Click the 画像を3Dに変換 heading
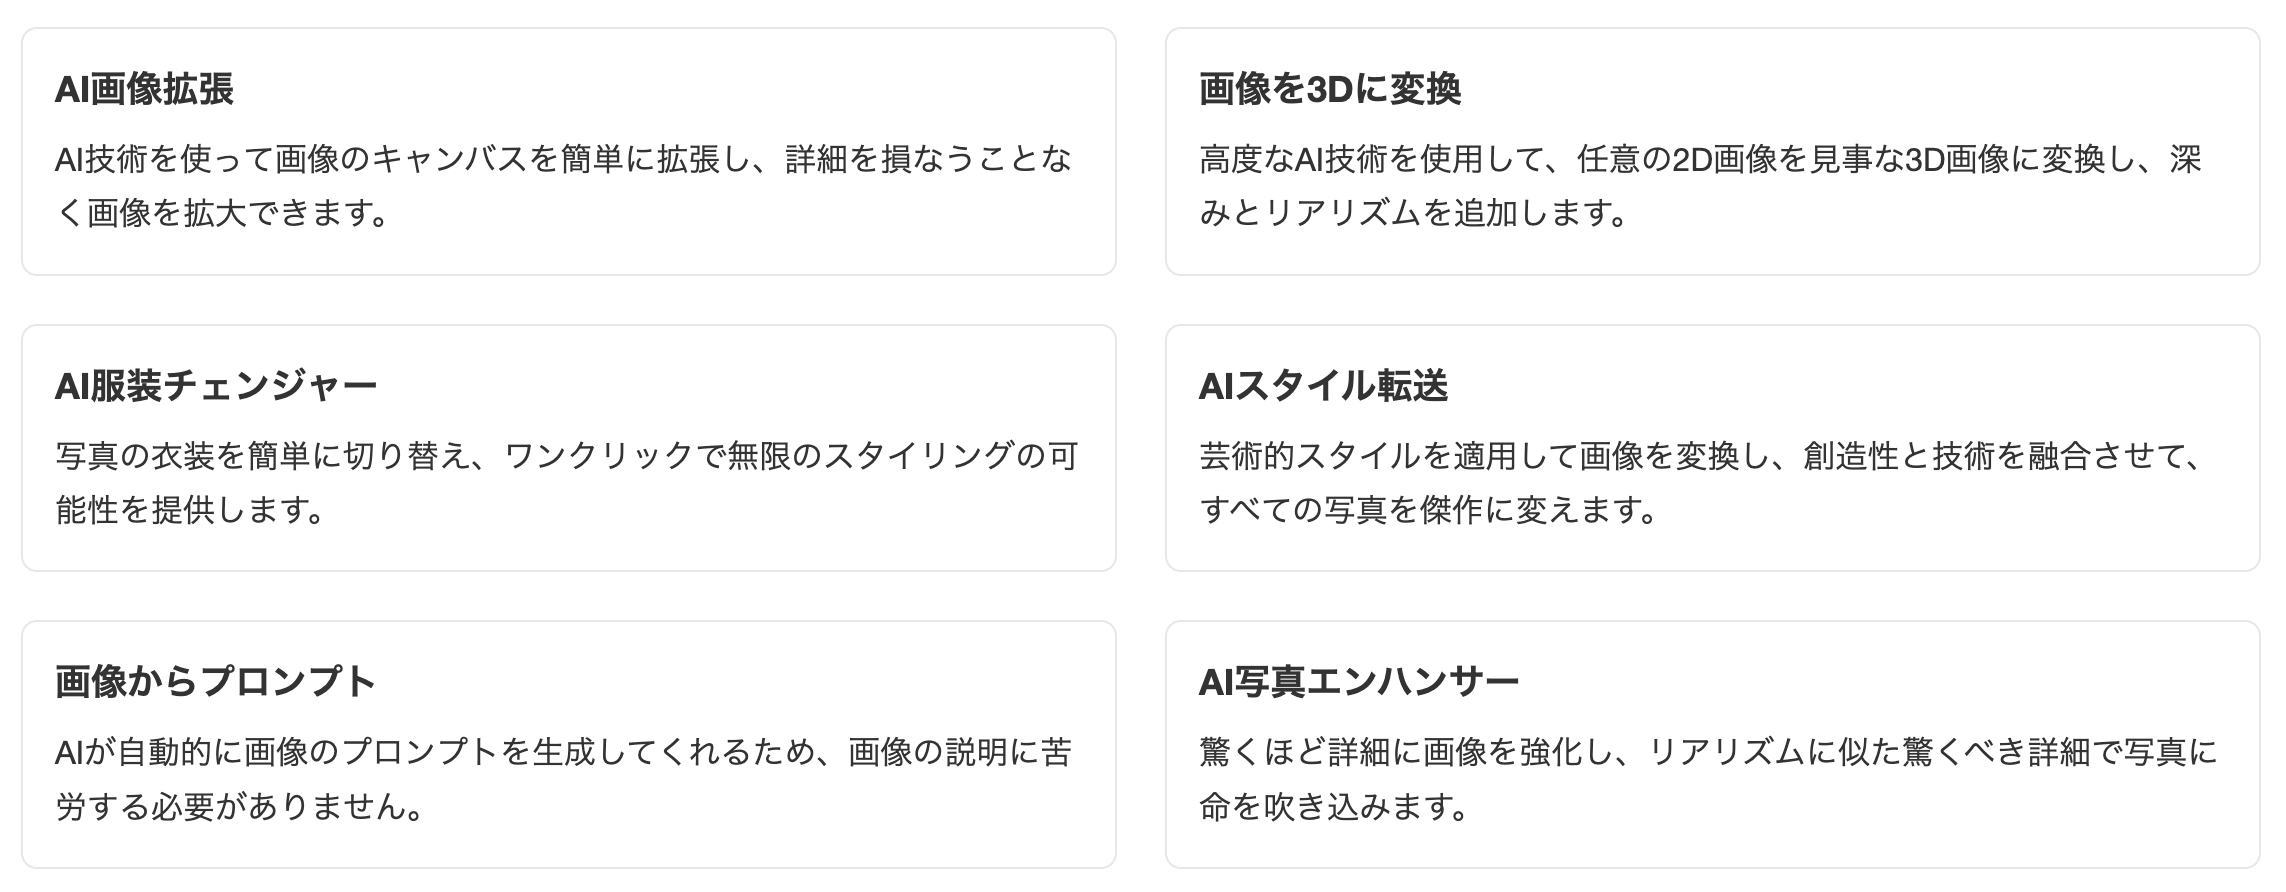2286x892 pixels. (x=1330, y=90)
